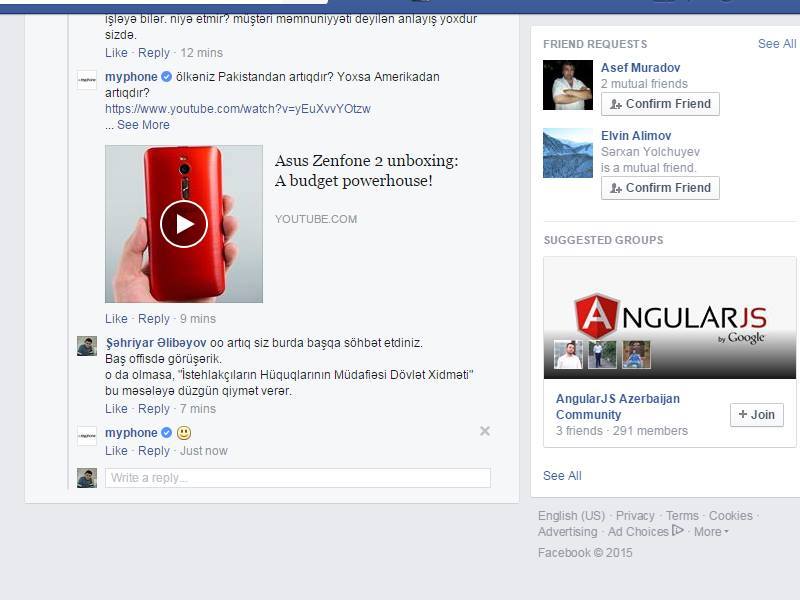Screen dimensions: 800x600
Task: Like the comment posted 12 mins ago
Action: pos(116,53)
